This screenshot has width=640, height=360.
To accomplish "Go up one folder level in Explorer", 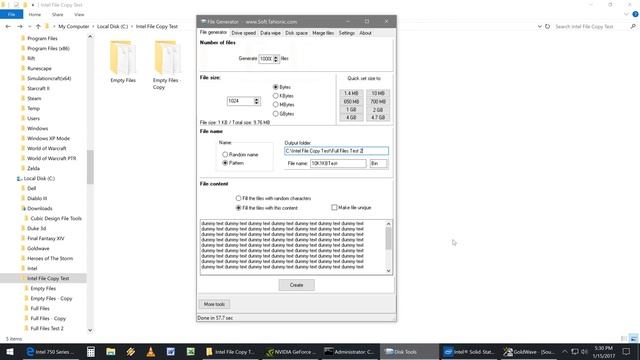I will click(38, 26).
